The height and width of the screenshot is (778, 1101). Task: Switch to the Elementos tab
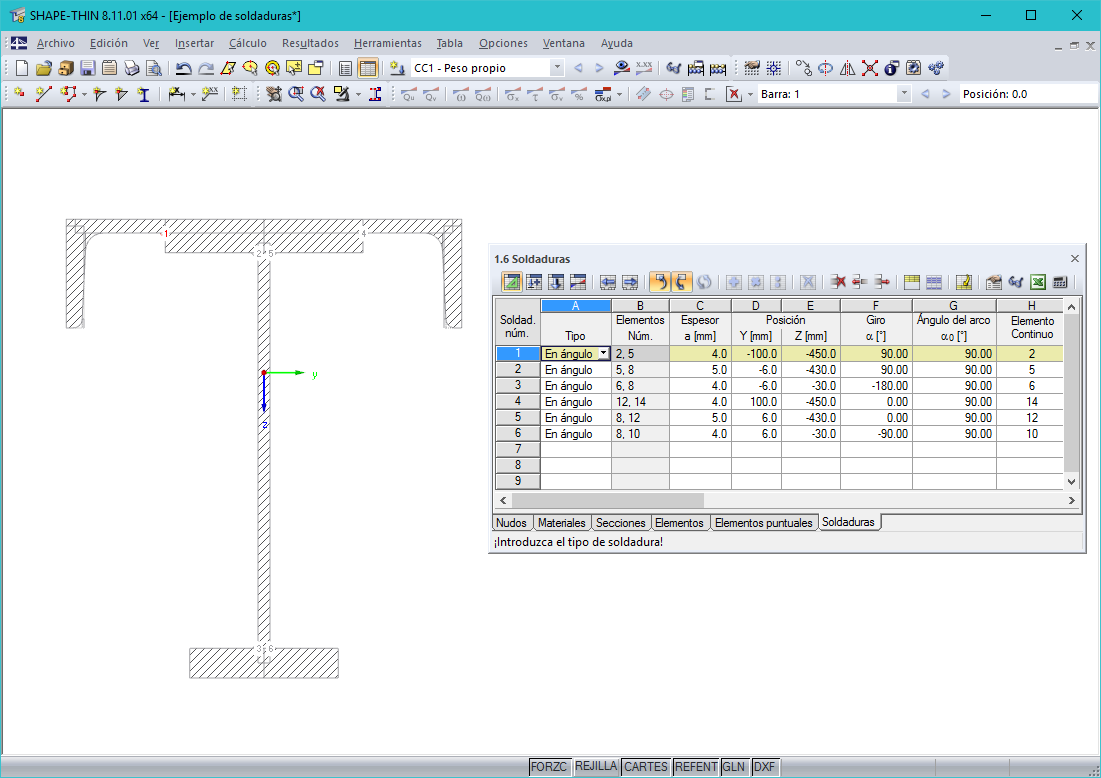679,523
